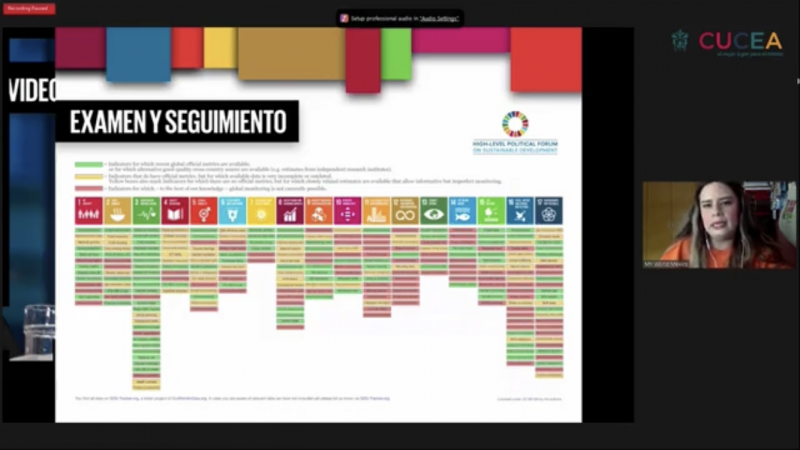
Task: Click the SDG 17 Partnerships icon
Action: pos(549,210)
